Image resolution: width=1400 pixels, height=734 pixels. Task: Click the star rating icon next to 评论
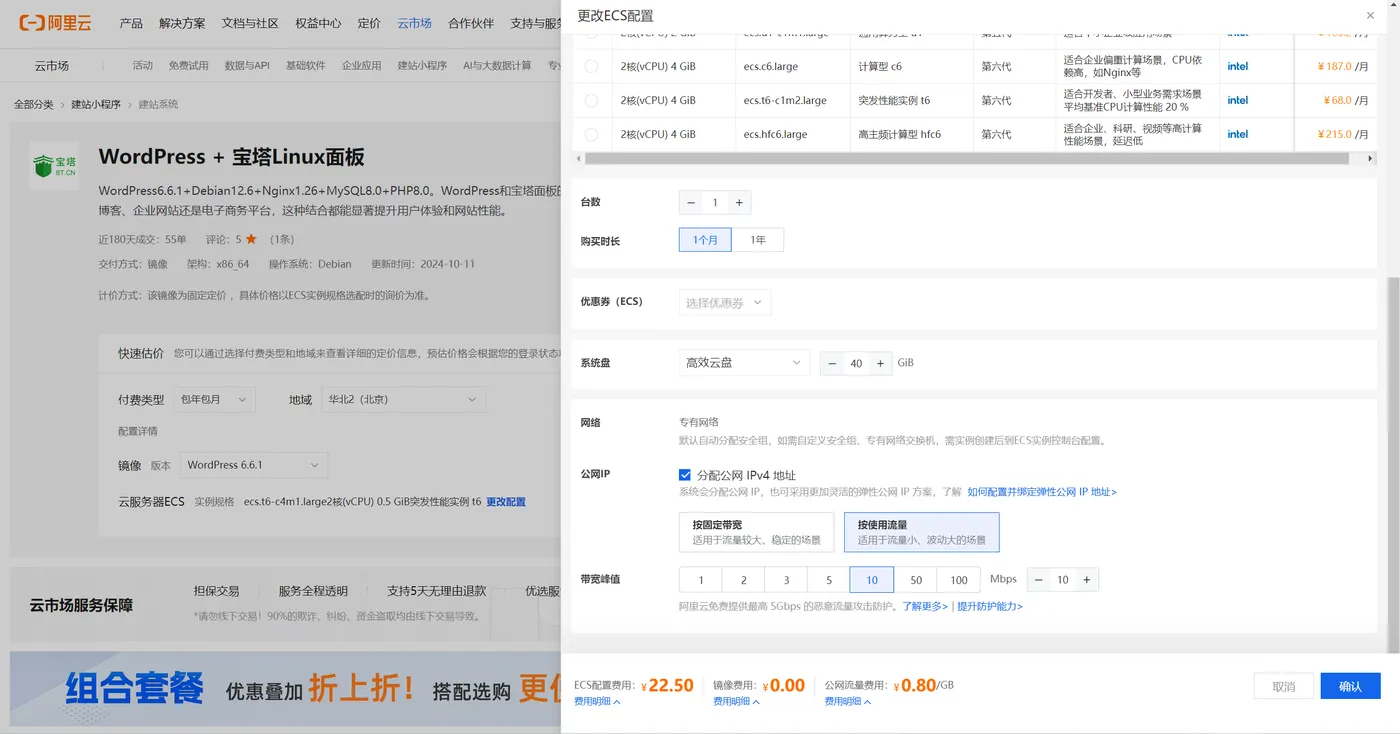(x=251, y=239)
